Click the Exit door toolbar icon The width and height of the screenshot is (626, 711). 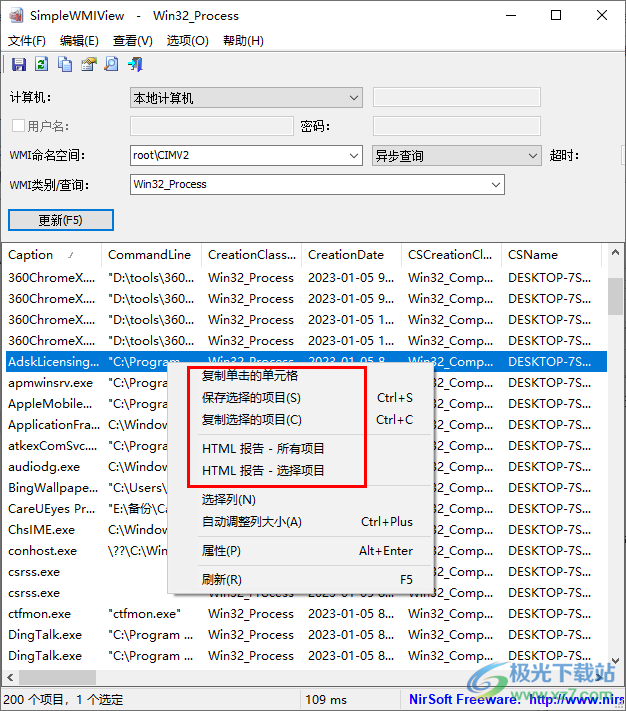135,64
